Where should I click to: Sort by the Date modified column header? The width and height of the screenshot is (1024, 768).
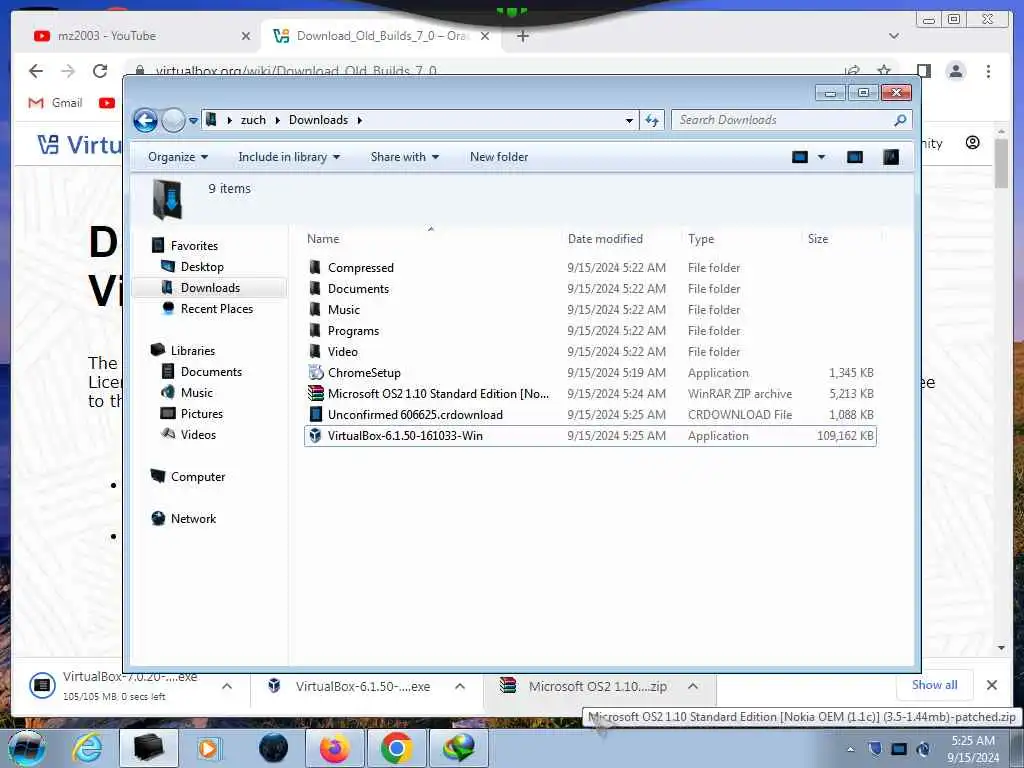coord(605,239)
